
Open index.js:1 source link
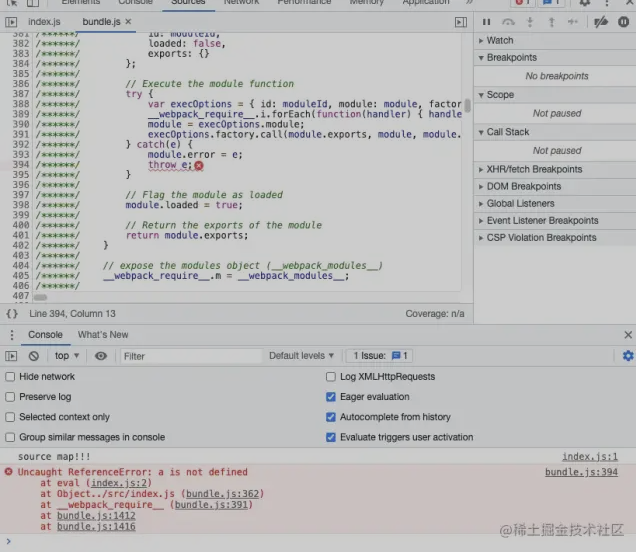[589, 457]
